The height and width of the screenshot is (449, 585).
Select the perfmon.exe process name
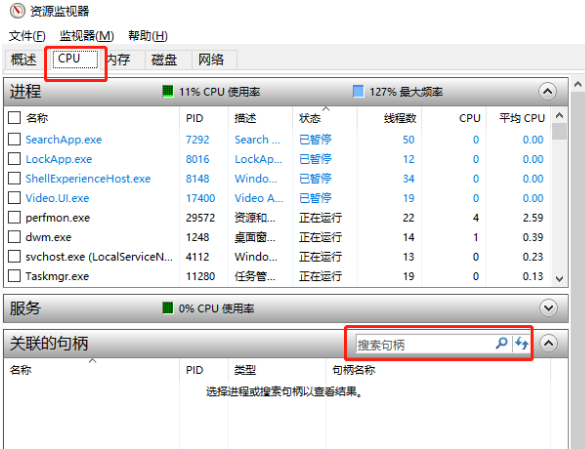tap(57, 218)
